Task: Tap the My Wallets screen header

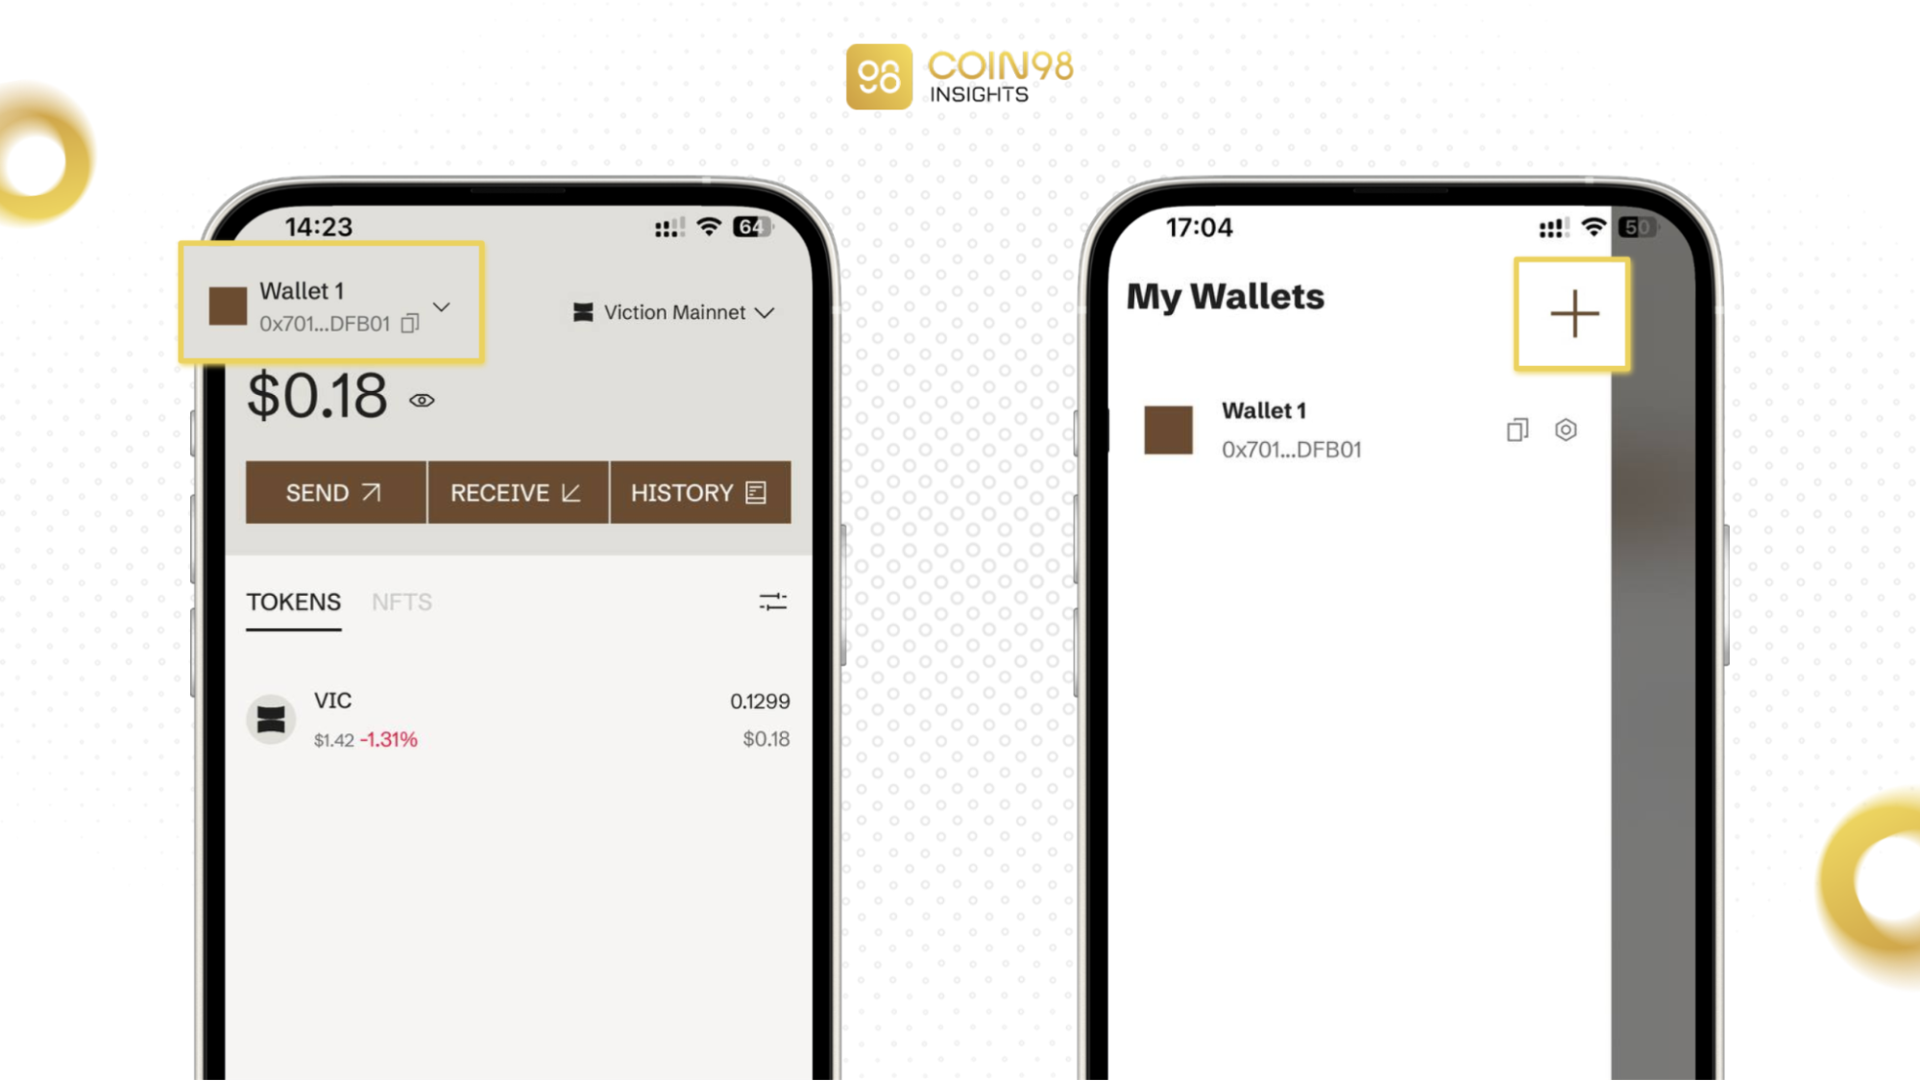Action: (1224, 294)
